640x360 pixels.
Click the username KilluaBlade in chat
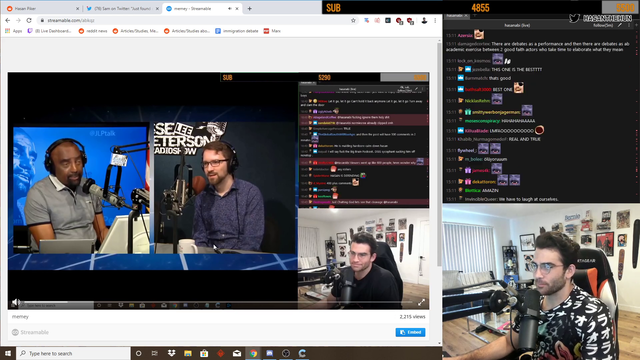click(x=476, y=131)
